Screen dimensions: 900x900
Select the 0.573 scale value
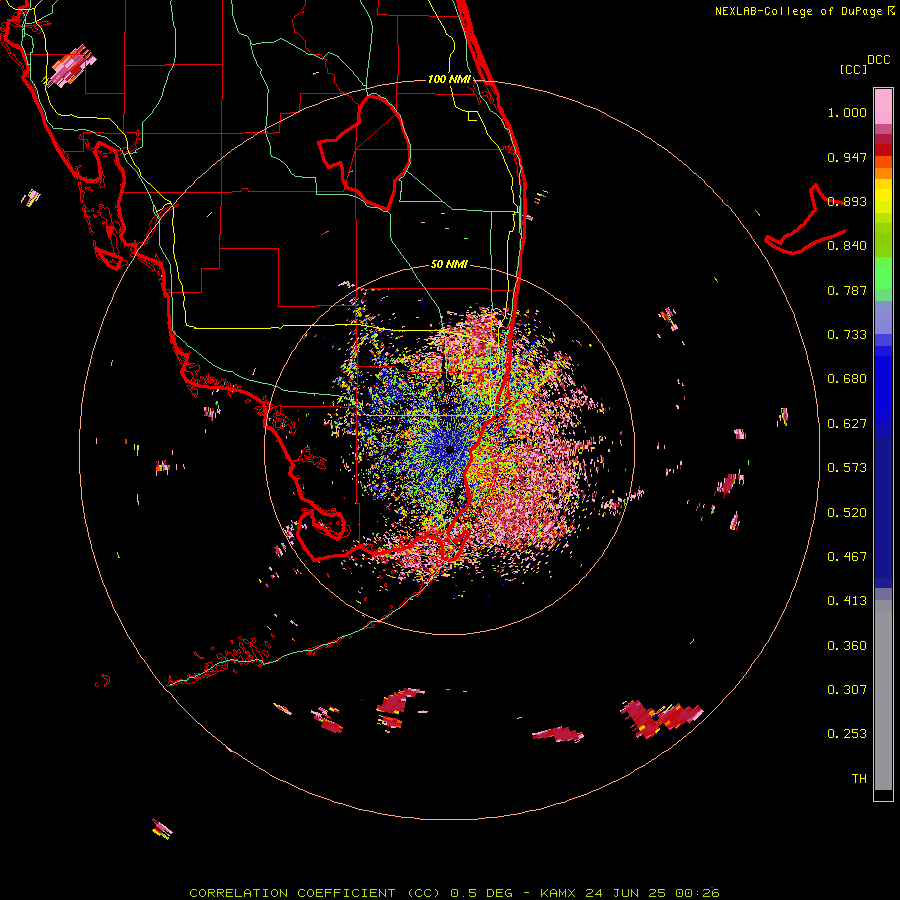pyautogui.click(x=847, y=468)
